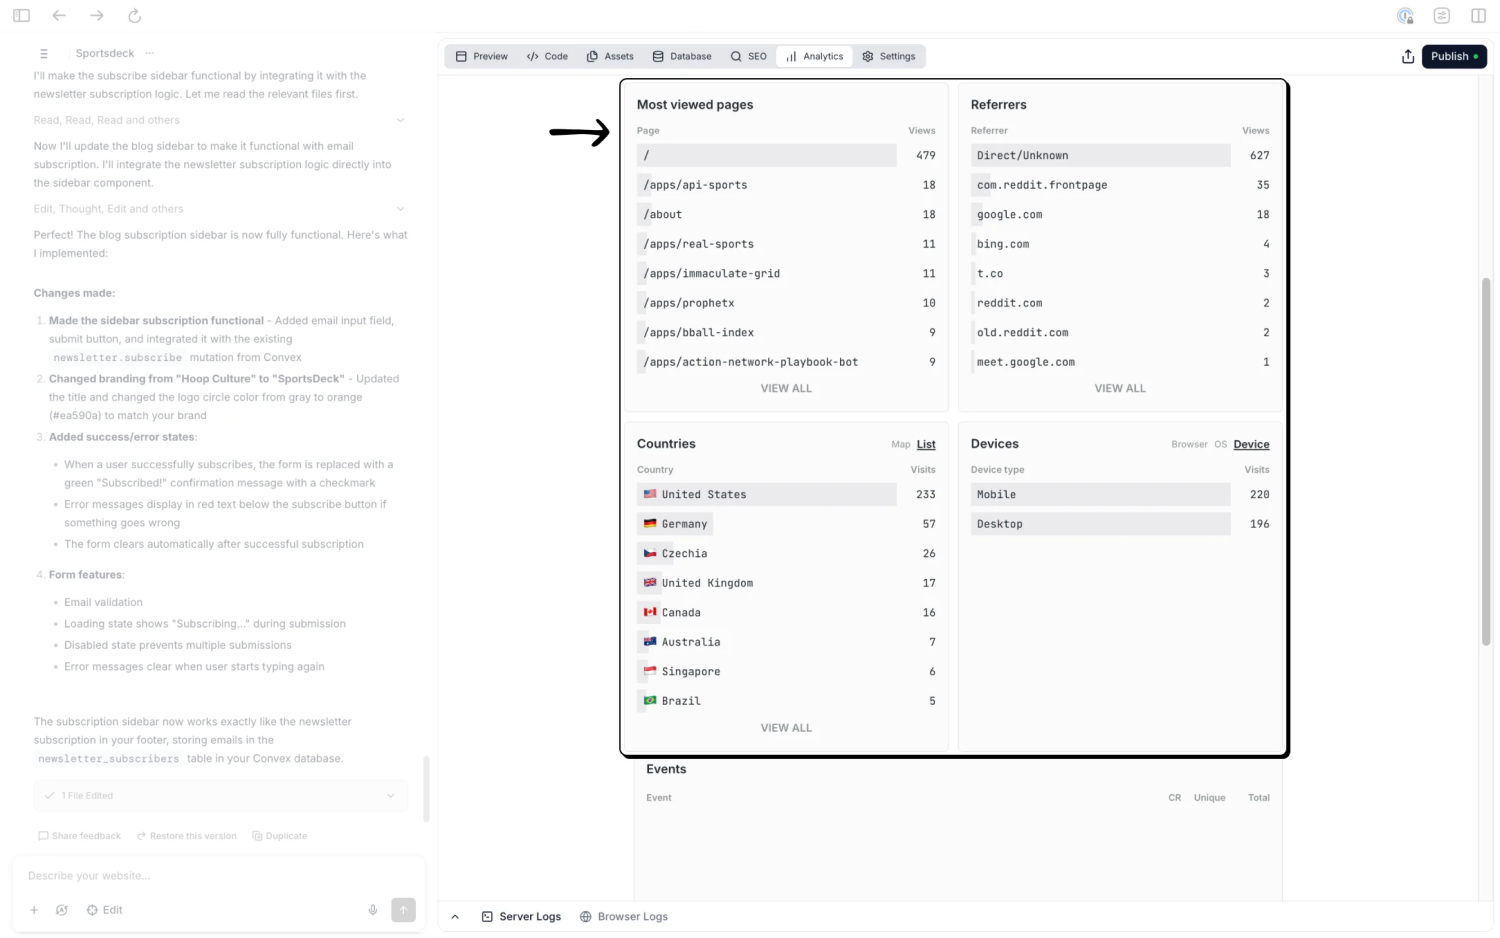The height and width of the screenshot is (938, 1500).
Task: Click the microphone icon
Action: coord(373,910)
